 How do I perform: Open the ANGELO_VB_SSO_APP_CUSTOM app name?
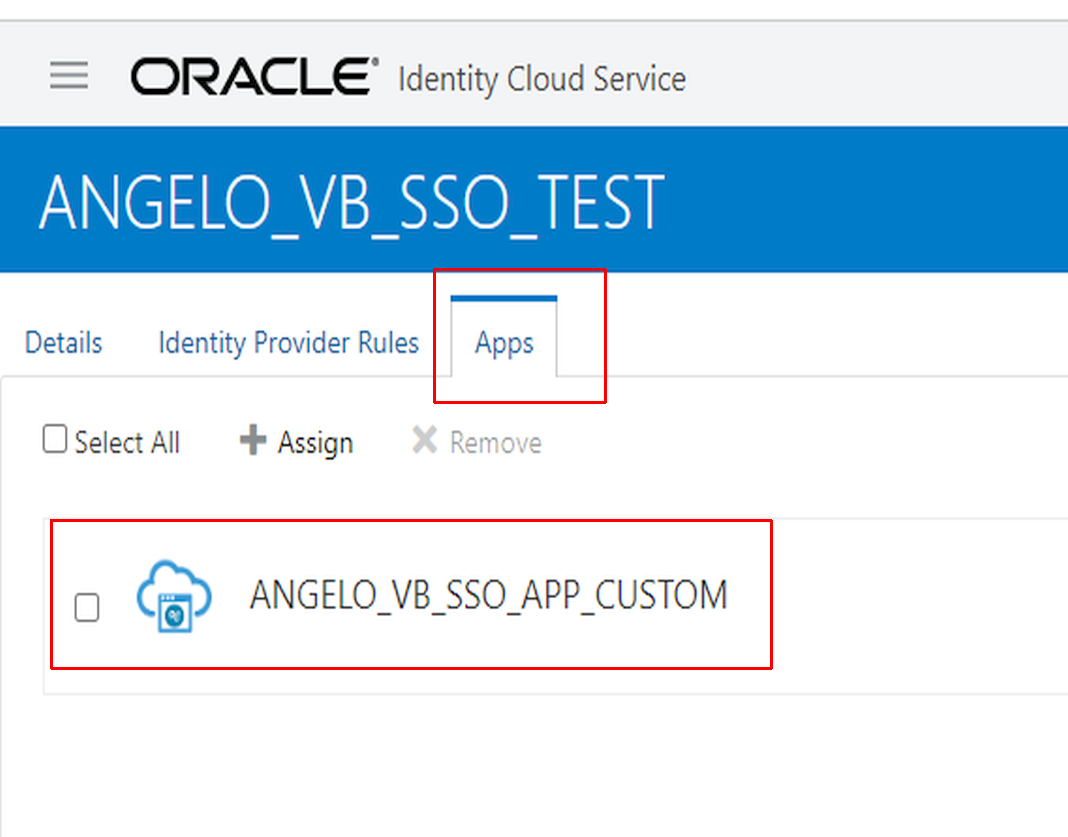pyautogui.click(x=488, y=595)
